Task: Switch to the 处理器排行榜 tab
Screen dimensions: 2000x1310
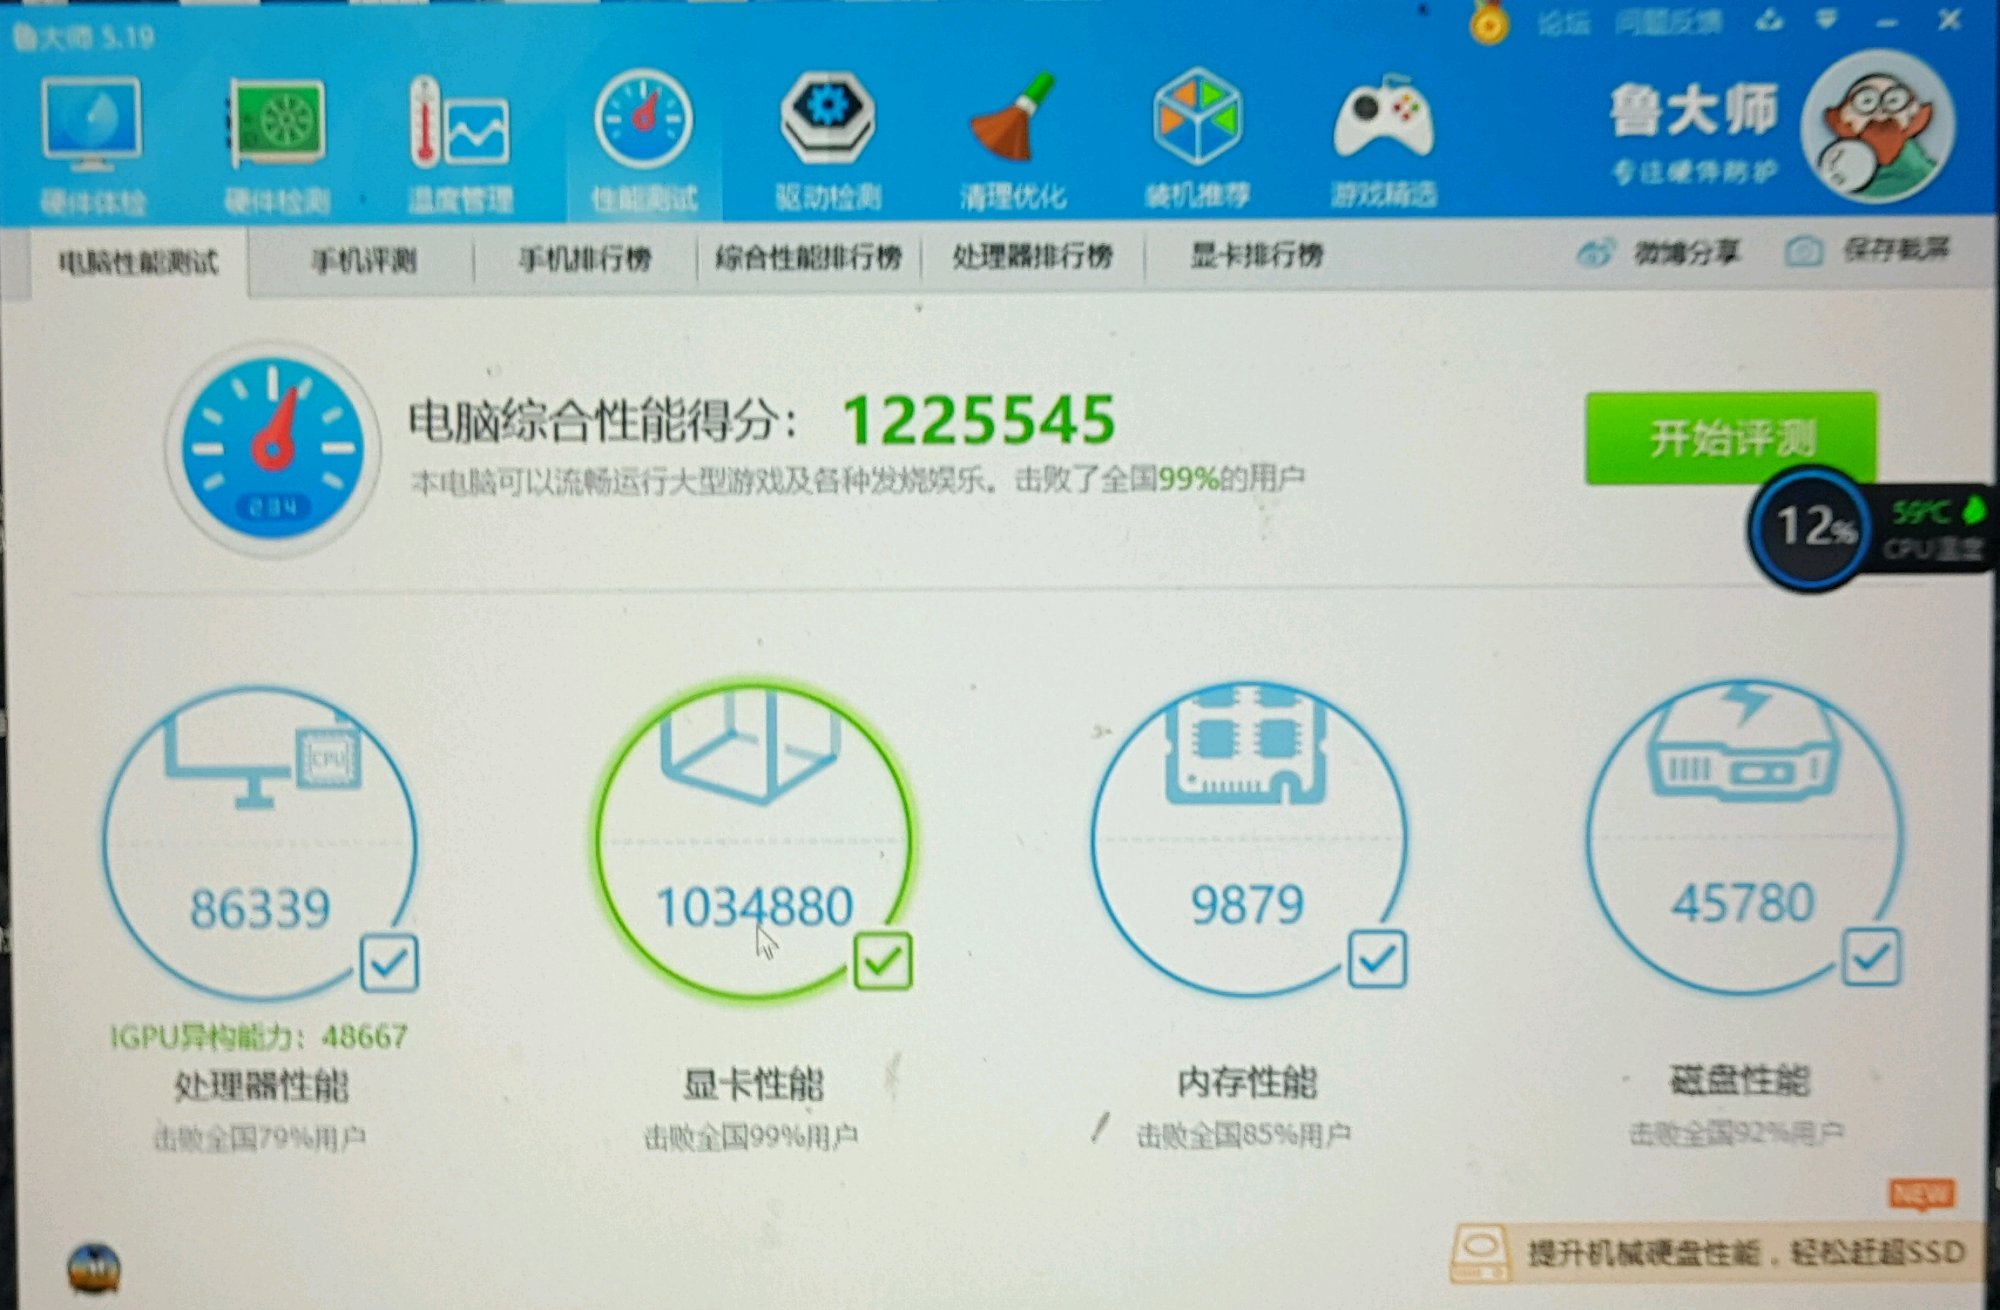Action: tap(1032, 256)
